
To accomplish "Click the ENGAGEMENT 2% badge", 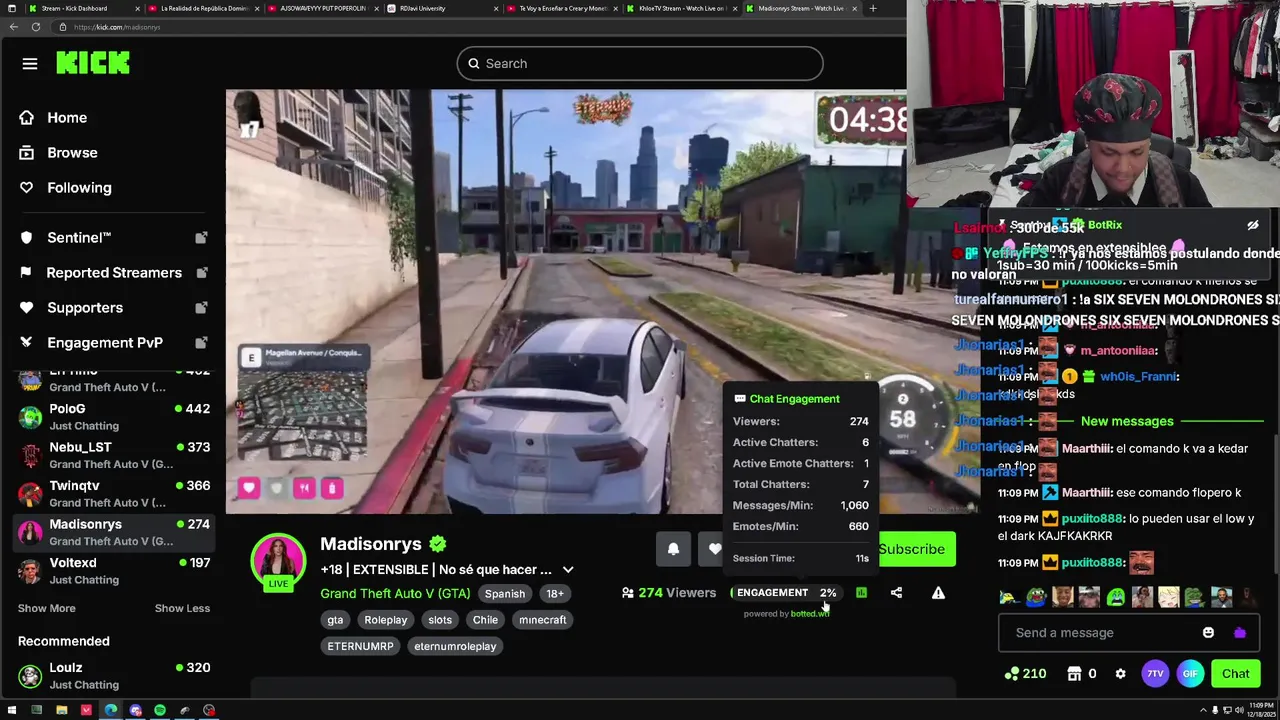I will [x=786, y=593].
